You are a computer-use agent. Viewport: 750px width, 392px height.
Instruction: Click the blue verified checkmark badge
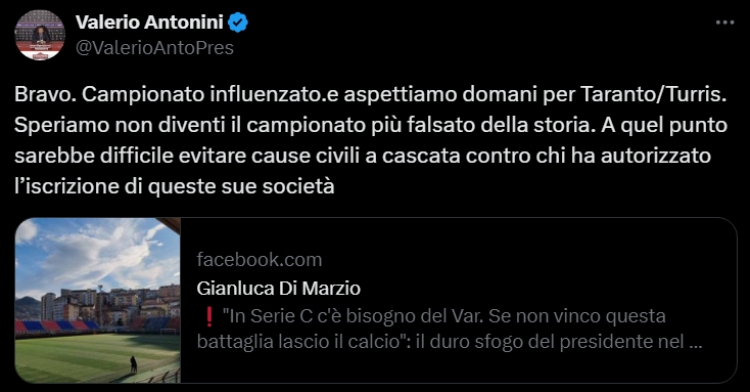pyautogui.click(x=238, y=22)
